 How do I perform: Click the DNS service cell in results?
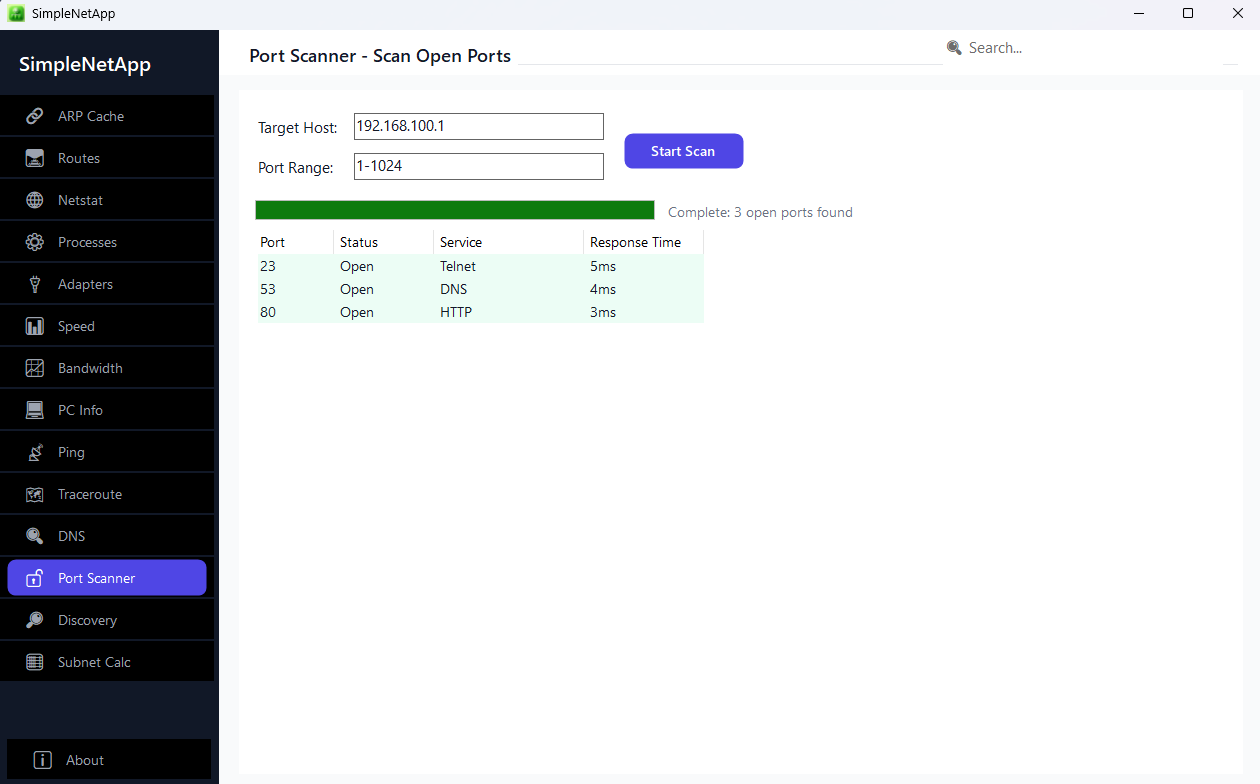pyautogui.click(x=454, y=289)
